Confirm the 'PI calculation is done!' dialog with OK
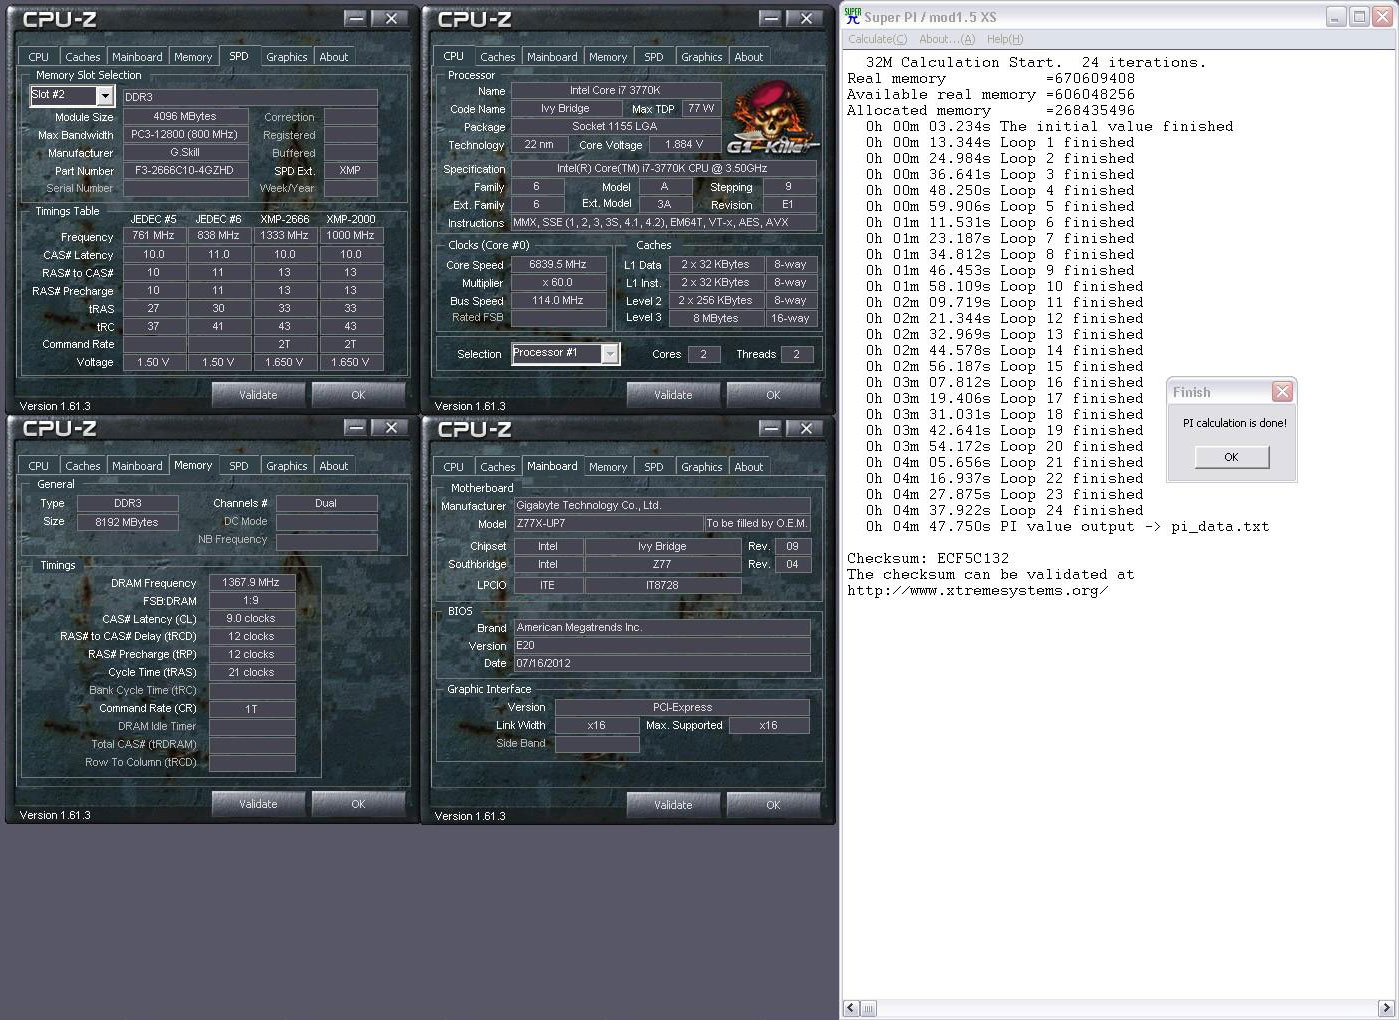The width and height of the screenshot is (1399, 1020). pyautogui.click(x=1231, y=457)
